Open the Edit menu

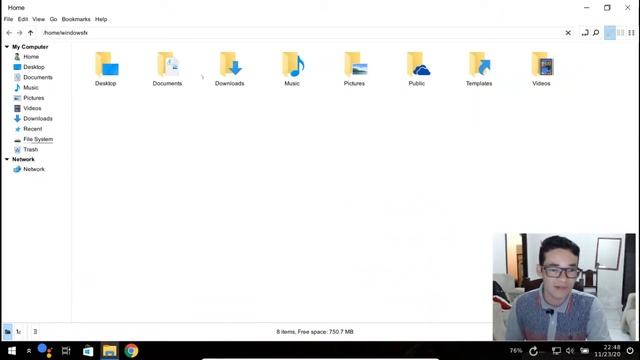click(x=23, y=19)
